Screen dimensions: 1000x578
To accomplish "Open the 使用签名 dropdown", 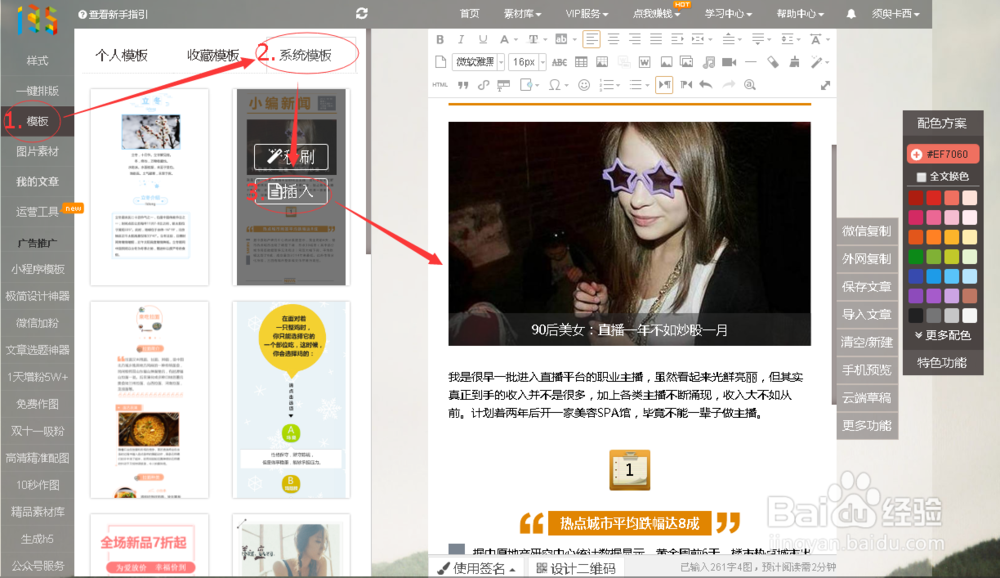I will pyautogui.click(x=476, y=568).
